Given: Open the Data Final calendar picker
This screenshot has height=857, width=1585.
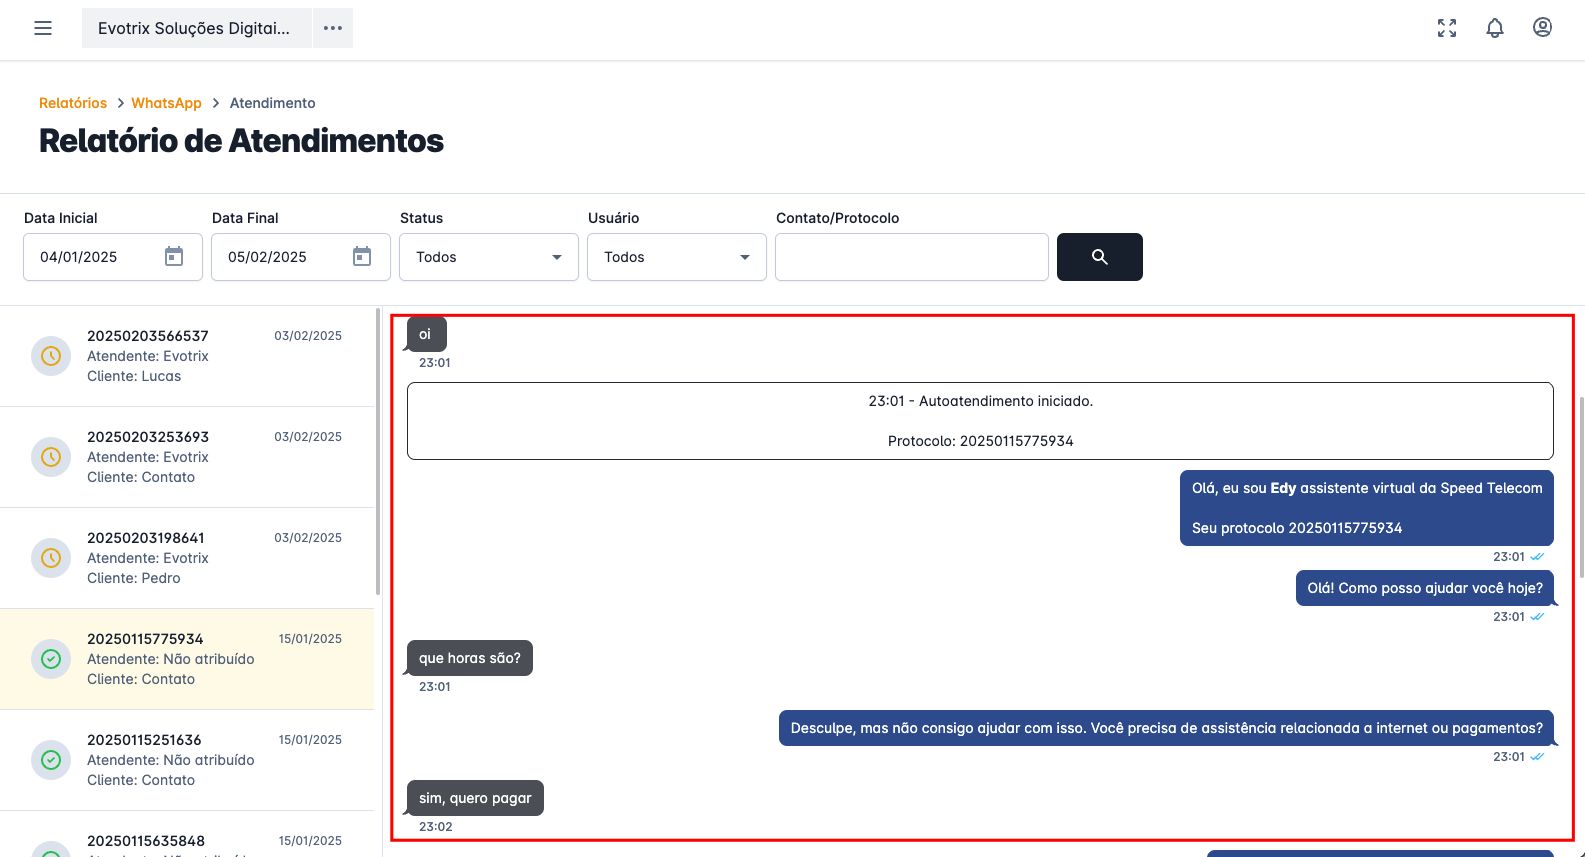Looking at the screenshot, I should [x=362, y=257].
